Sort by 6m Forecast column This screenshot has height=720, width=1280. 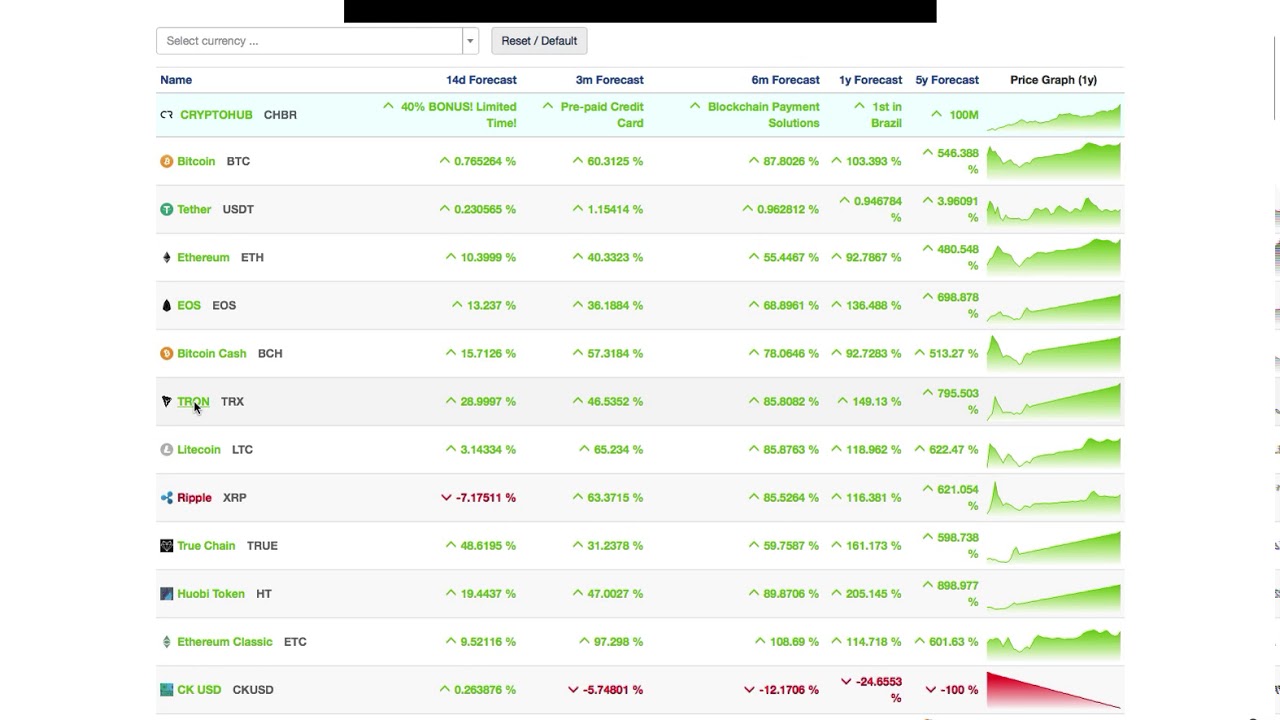(x=785, y=80)
